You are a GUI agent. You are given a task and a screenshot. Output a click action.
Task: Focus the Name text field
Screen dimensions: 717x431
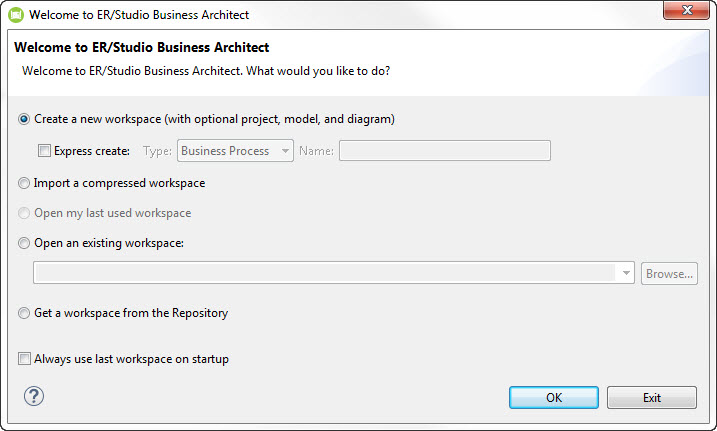[444, 151]
